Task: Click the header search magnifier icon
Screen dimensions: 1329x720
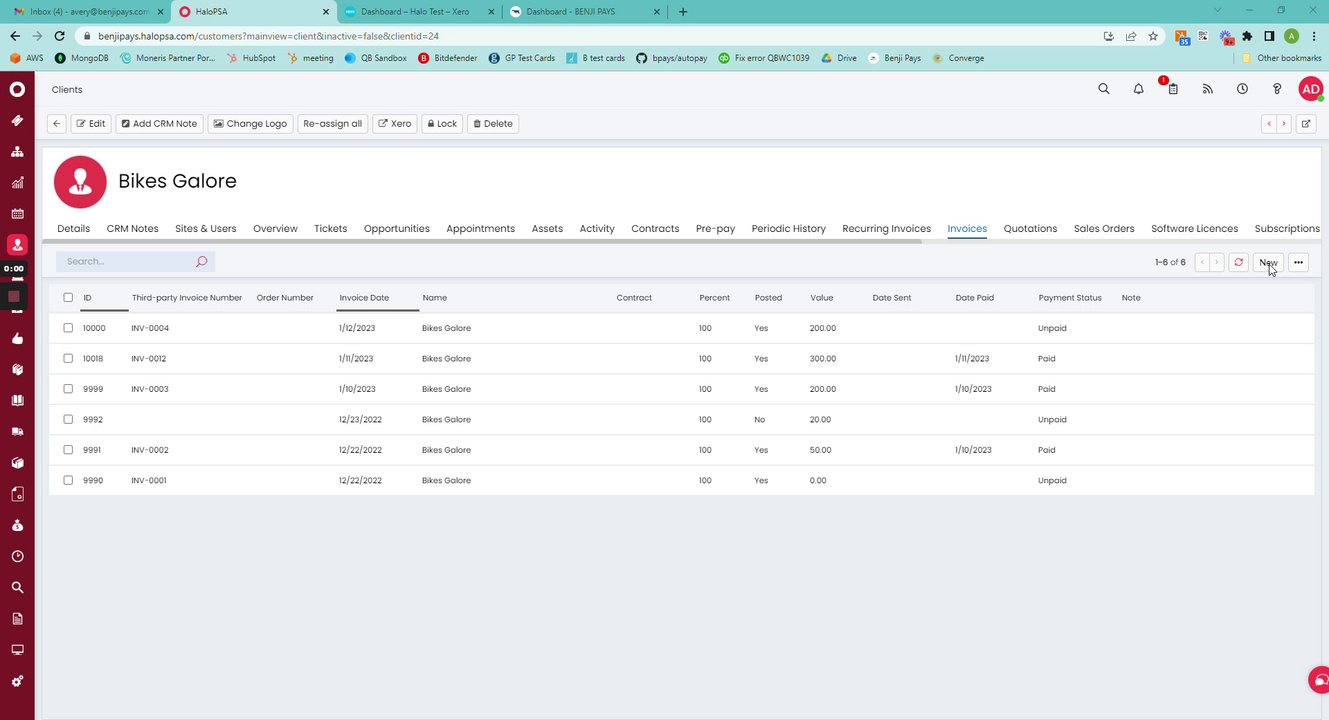Action: point(1104,89)
